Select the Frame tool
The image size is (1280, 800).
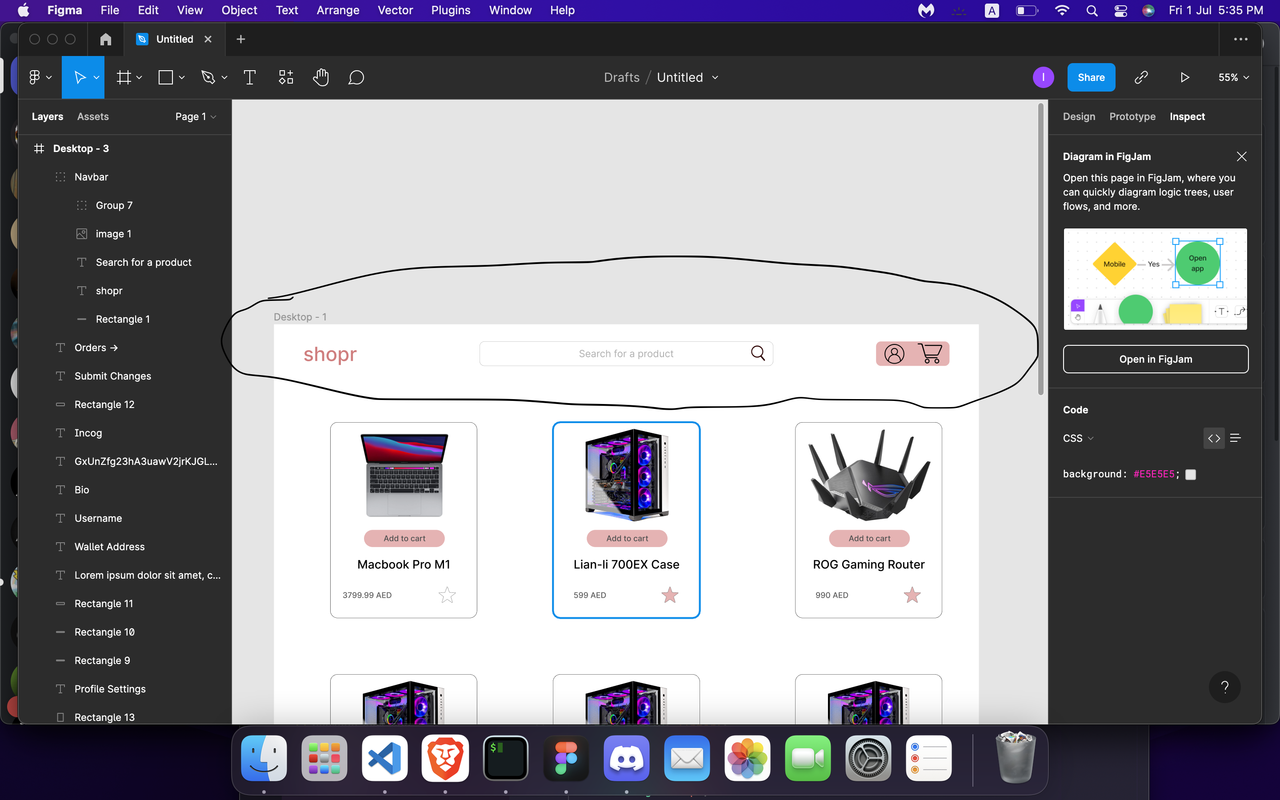[x=124, y=77]
